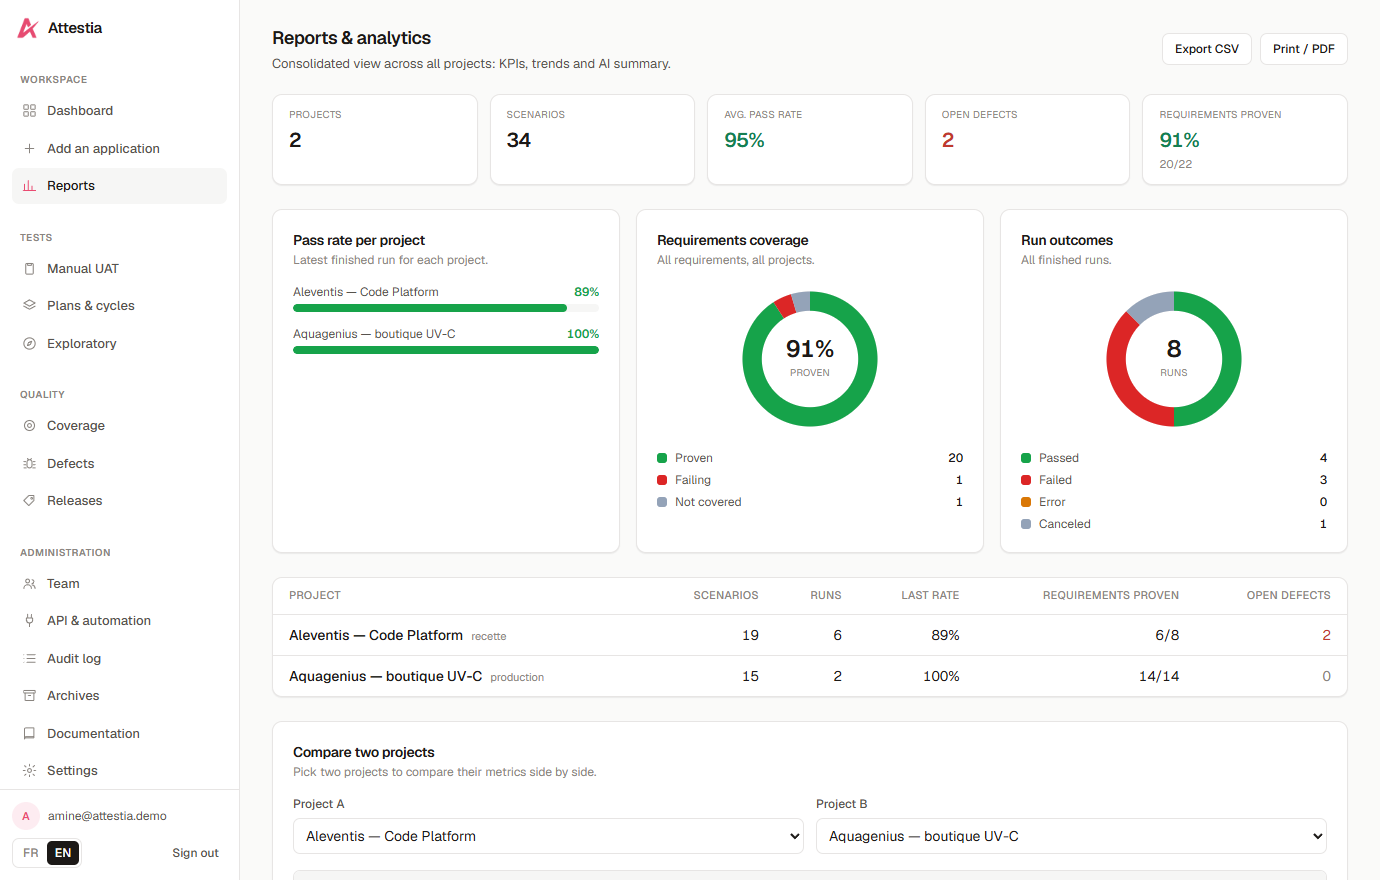Click the Requirements Proven 91% card value

(x=1180, y=140)
